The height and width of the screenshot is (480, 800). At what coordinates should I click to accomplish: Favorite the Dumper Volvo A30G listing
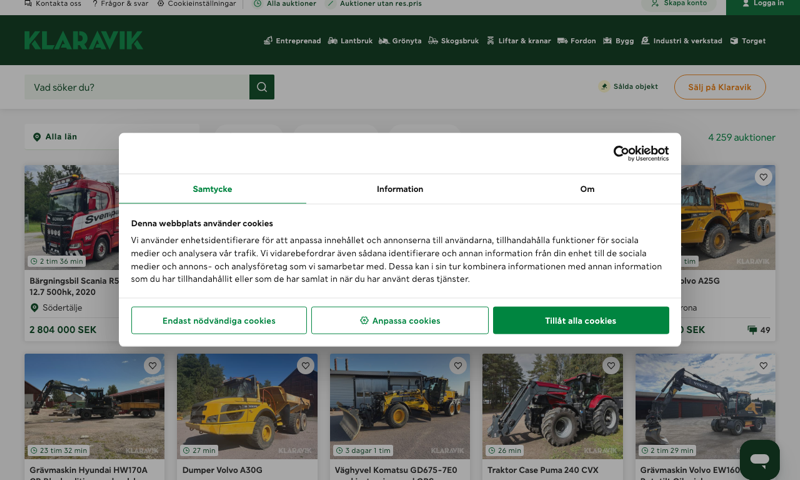tap(305, 366)
